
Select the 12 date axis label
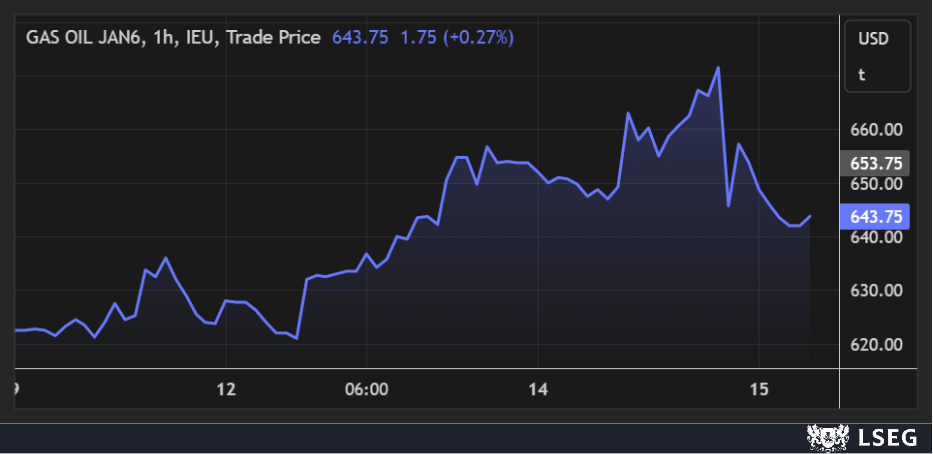pyautogui.click(x=227, y=390)
